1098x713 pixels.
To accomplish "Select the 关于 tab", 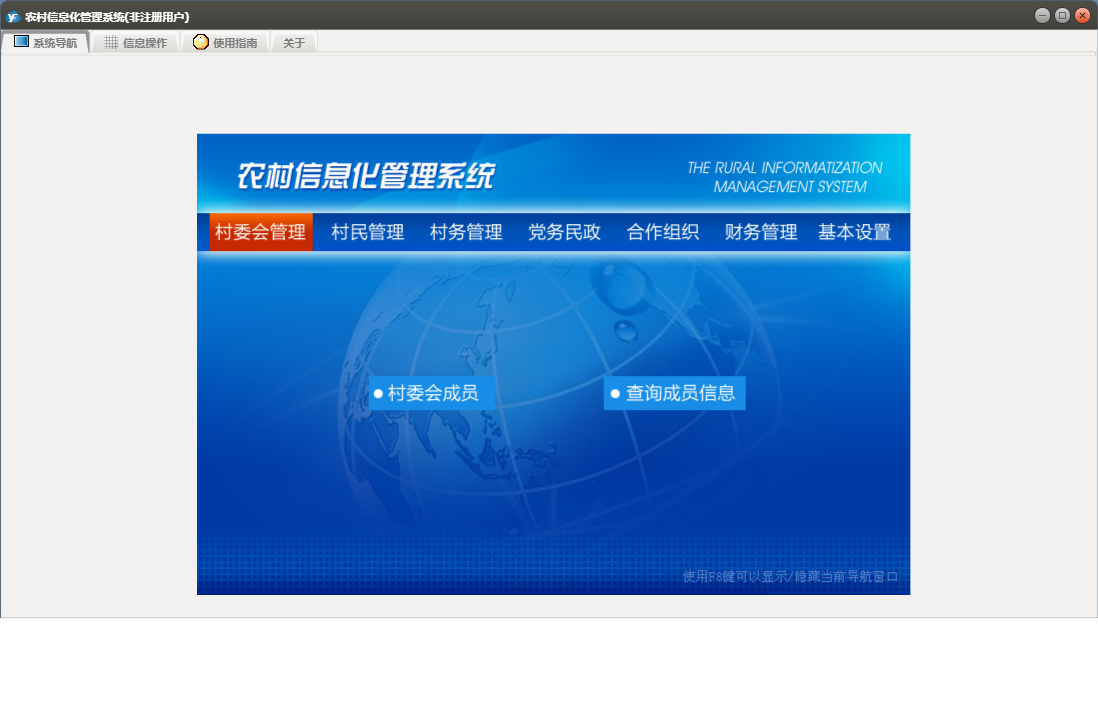I will tap(294, 42).
